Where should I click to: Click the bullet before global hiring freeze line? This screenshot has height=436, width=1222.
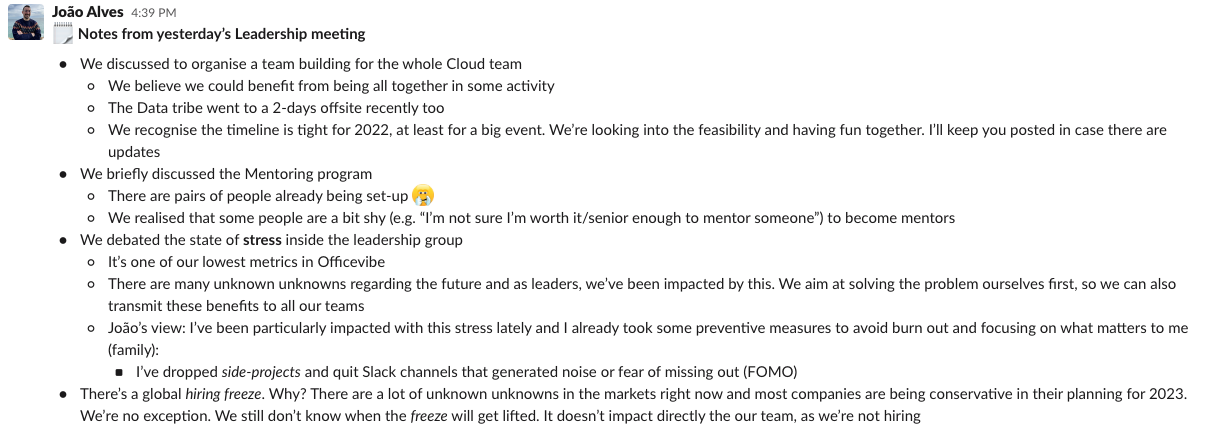(63, 394)
